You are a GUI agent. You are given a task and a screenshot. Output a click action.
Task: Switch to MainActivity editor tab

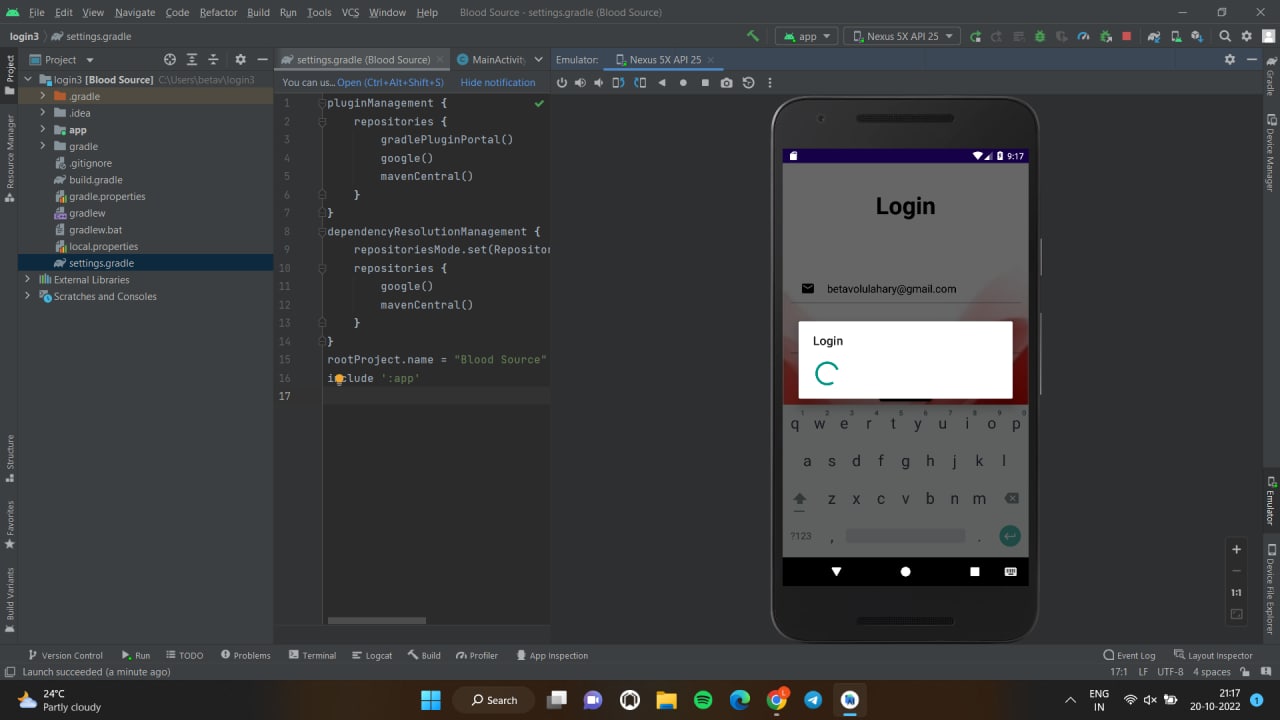click(491, 60)
